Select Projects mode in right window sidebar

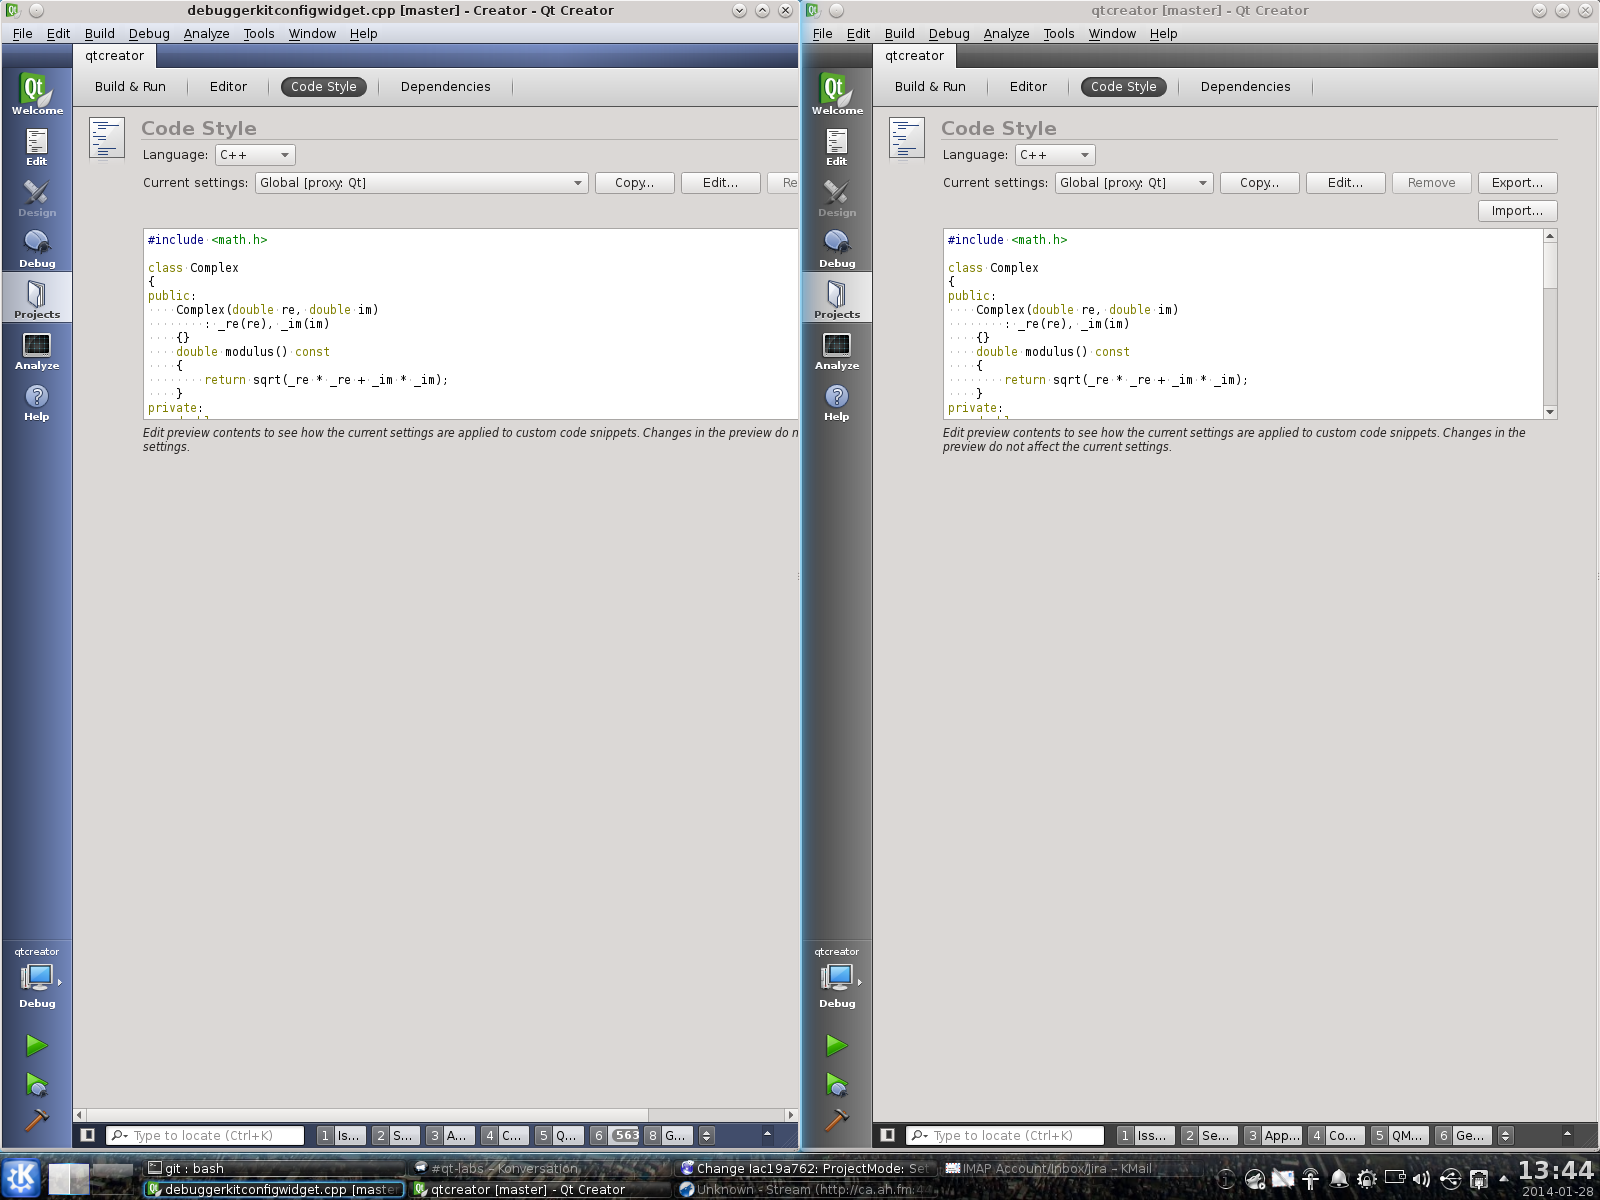click(x=837, y=299)
